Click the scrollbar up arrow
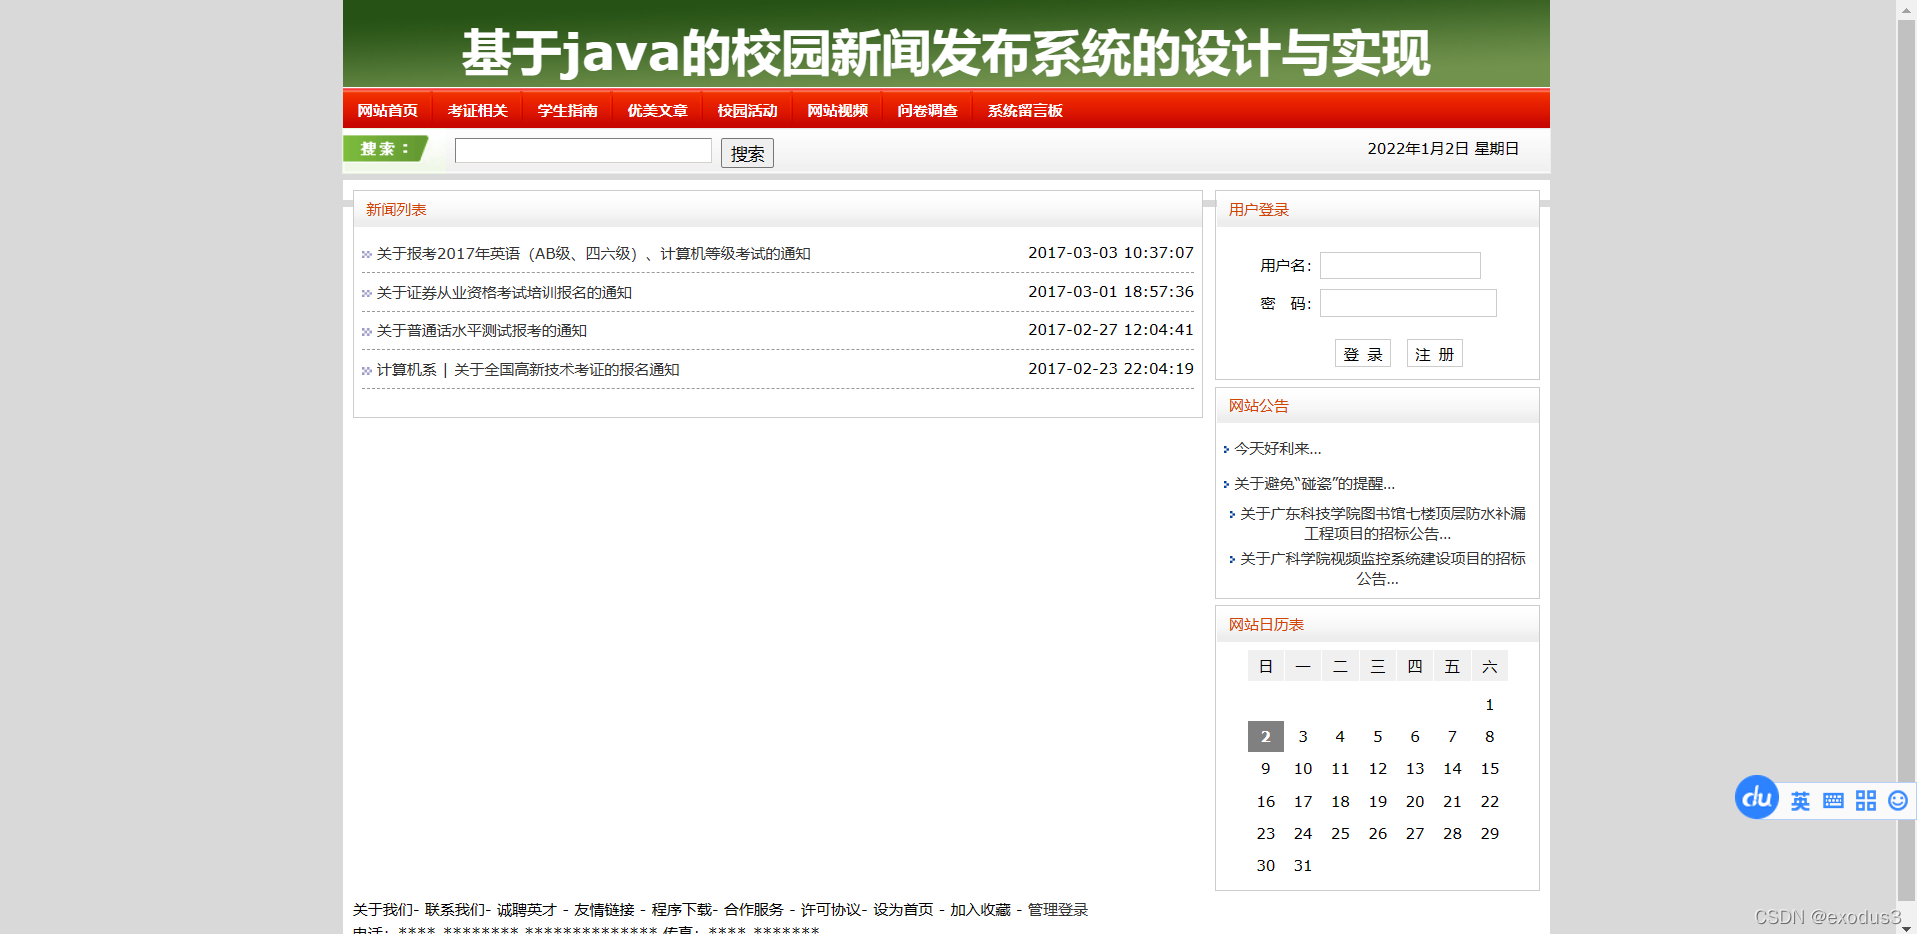Screen dimensions: 1917x934 point(1906,9)
